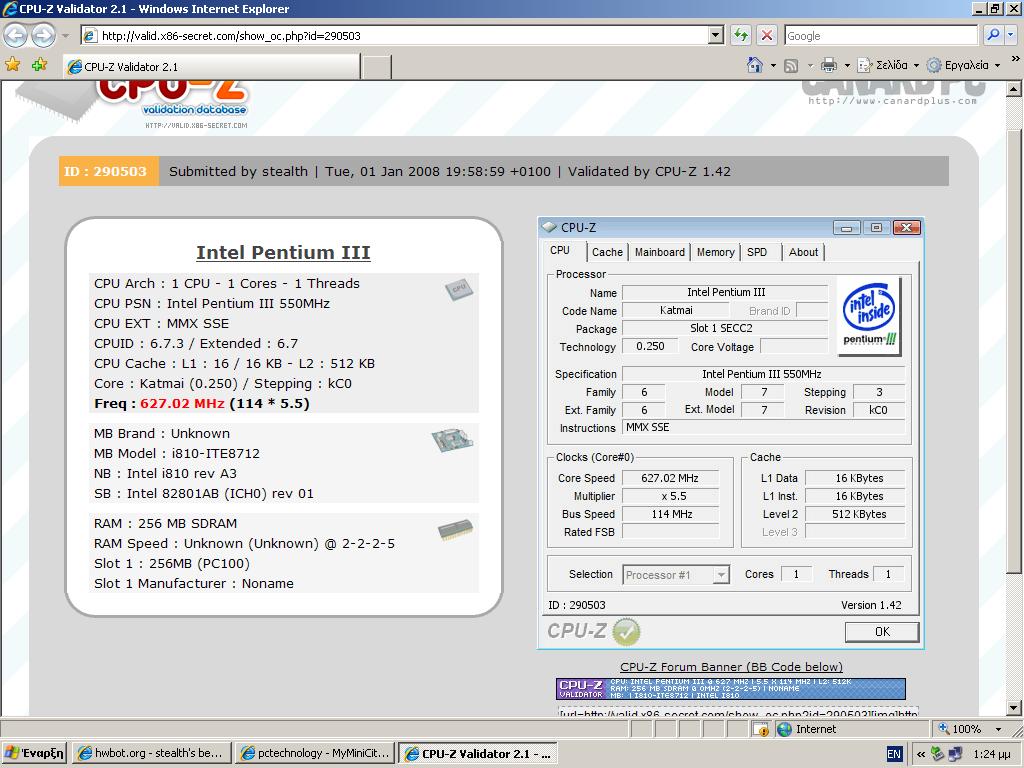Click the CPU-Z Validator 2.1 taskbar button
The width and height of the screenshot is (1024, 768).
coord(478,753)
